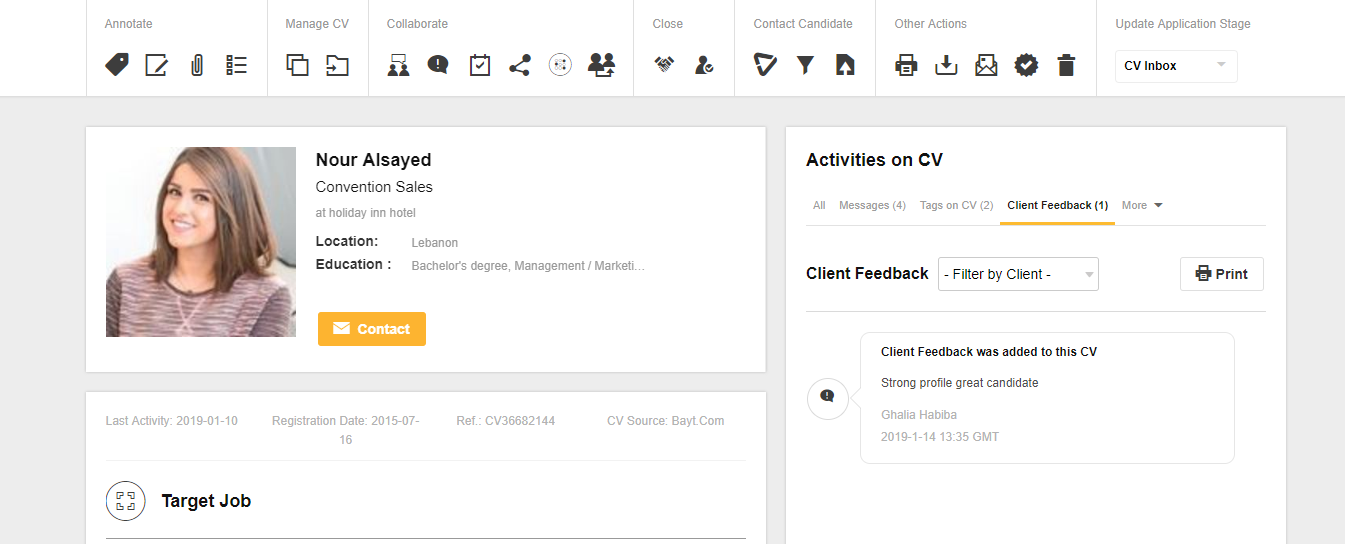The height and width of the screenshot is (544, 1345).
Task: Click the handshake icon under Close
Action: 664,65
